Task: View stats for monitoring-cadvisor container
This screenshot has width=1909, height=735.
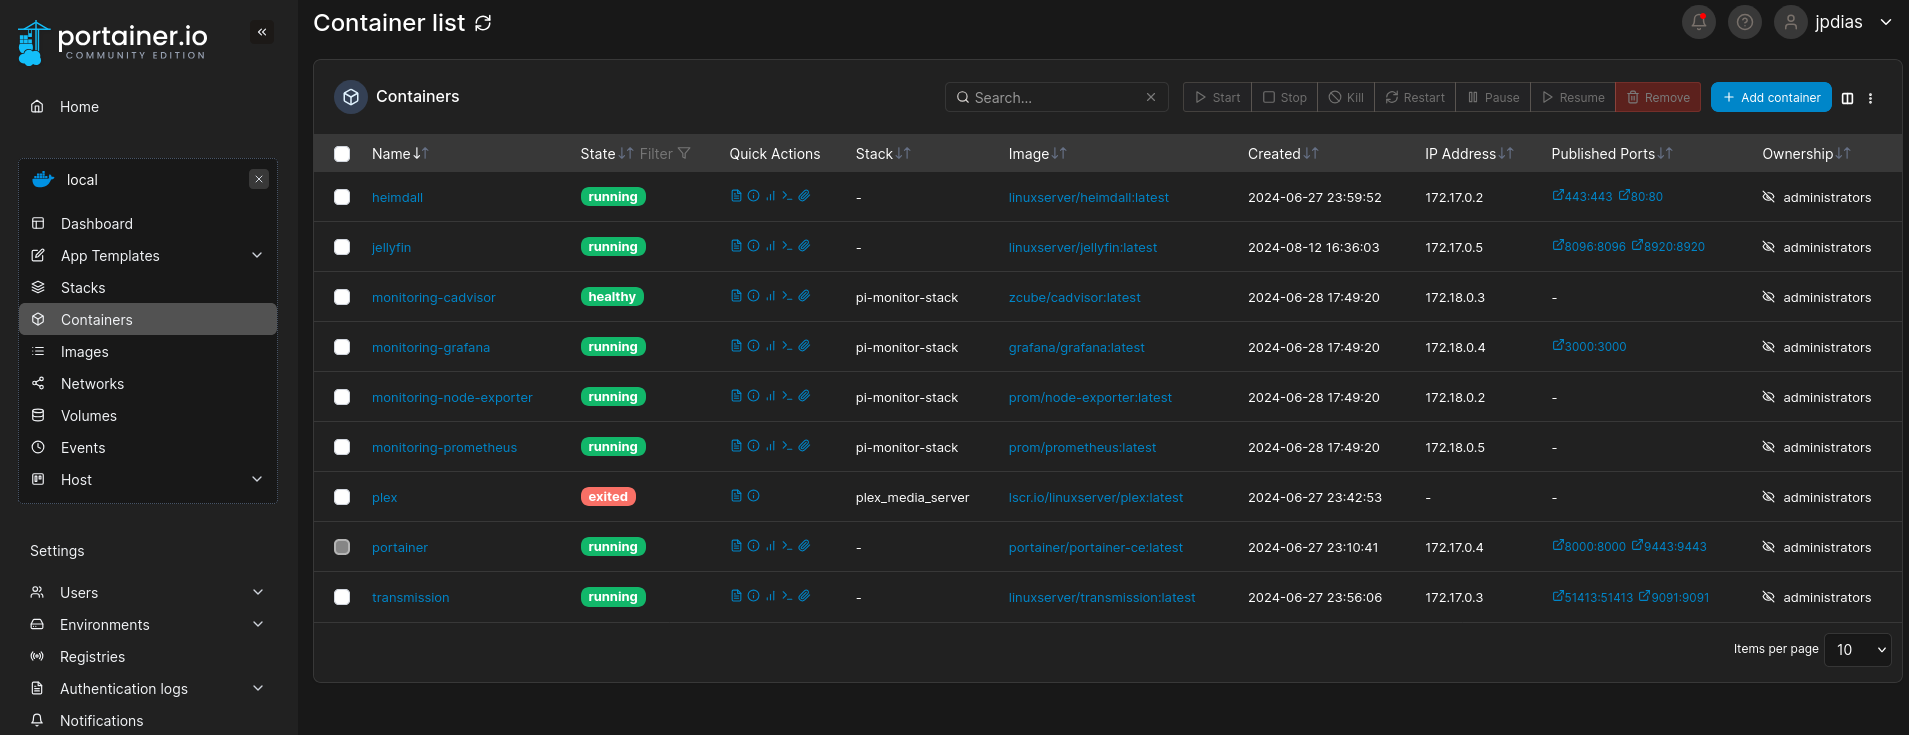Action: click(x=770, y=296)
